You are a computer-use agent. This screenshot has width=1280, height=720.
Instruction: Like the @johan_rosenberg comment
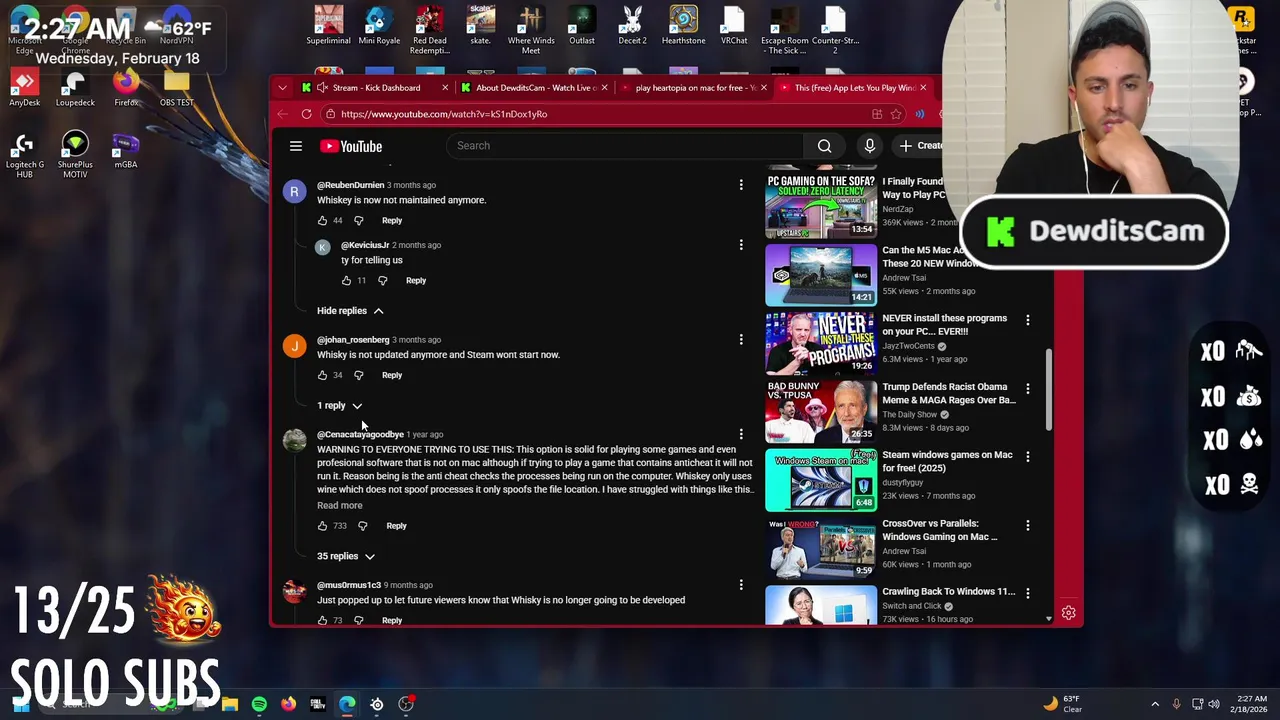tap(322, 375)
